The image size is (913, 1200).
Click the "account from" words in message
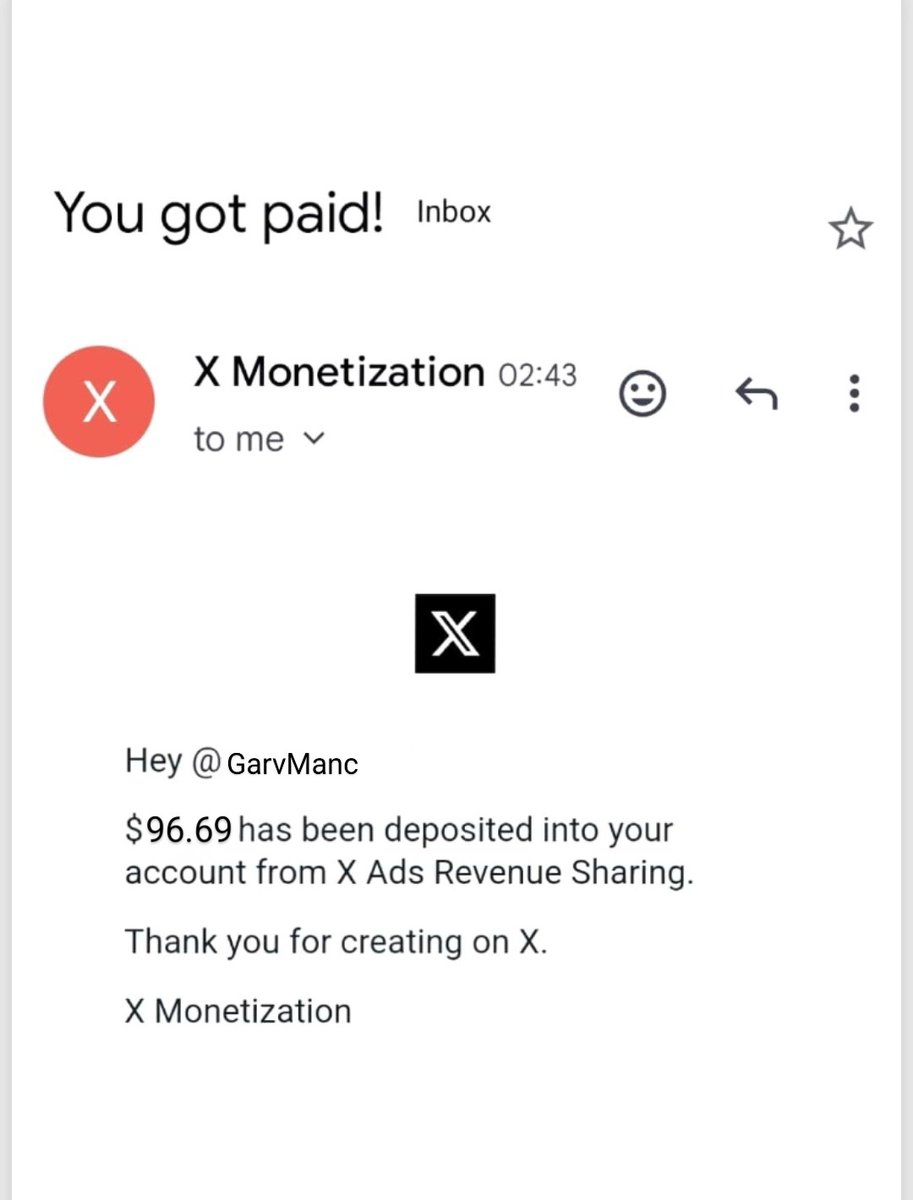tap(226, 873)
